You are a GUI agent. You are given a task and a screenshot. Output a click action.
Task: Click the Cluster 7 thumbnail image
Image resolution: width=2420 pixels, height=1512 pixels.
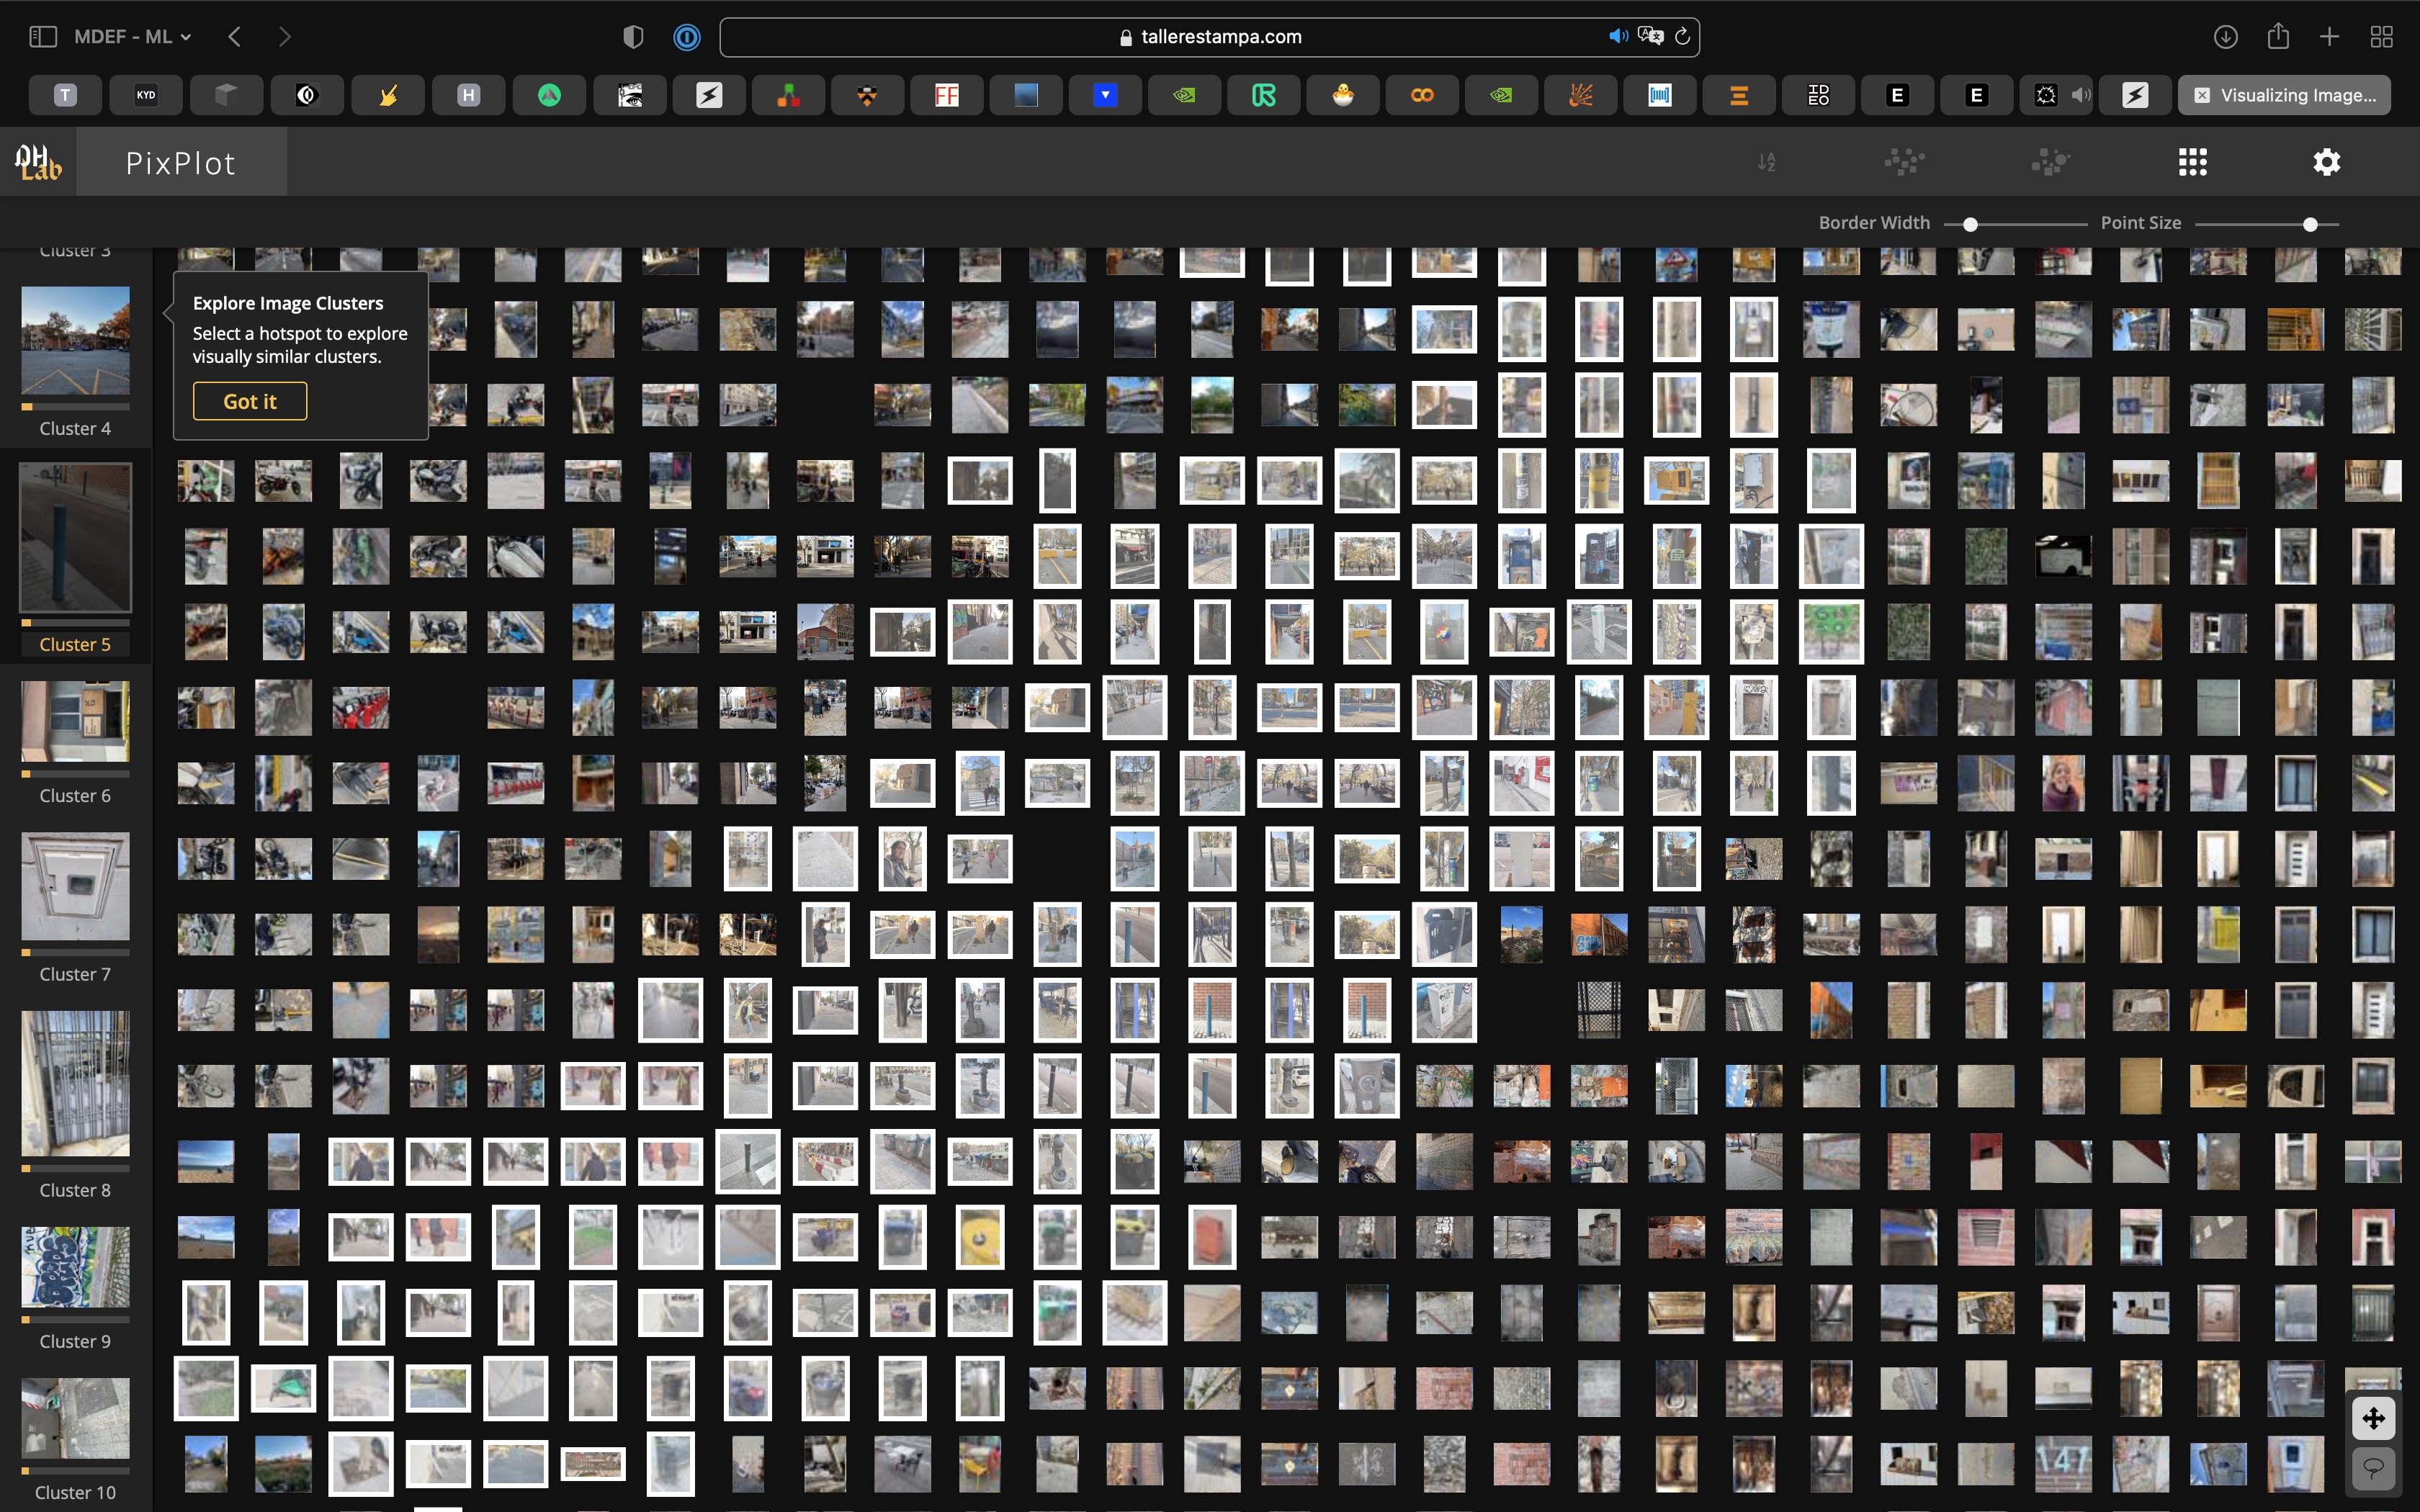75,886
